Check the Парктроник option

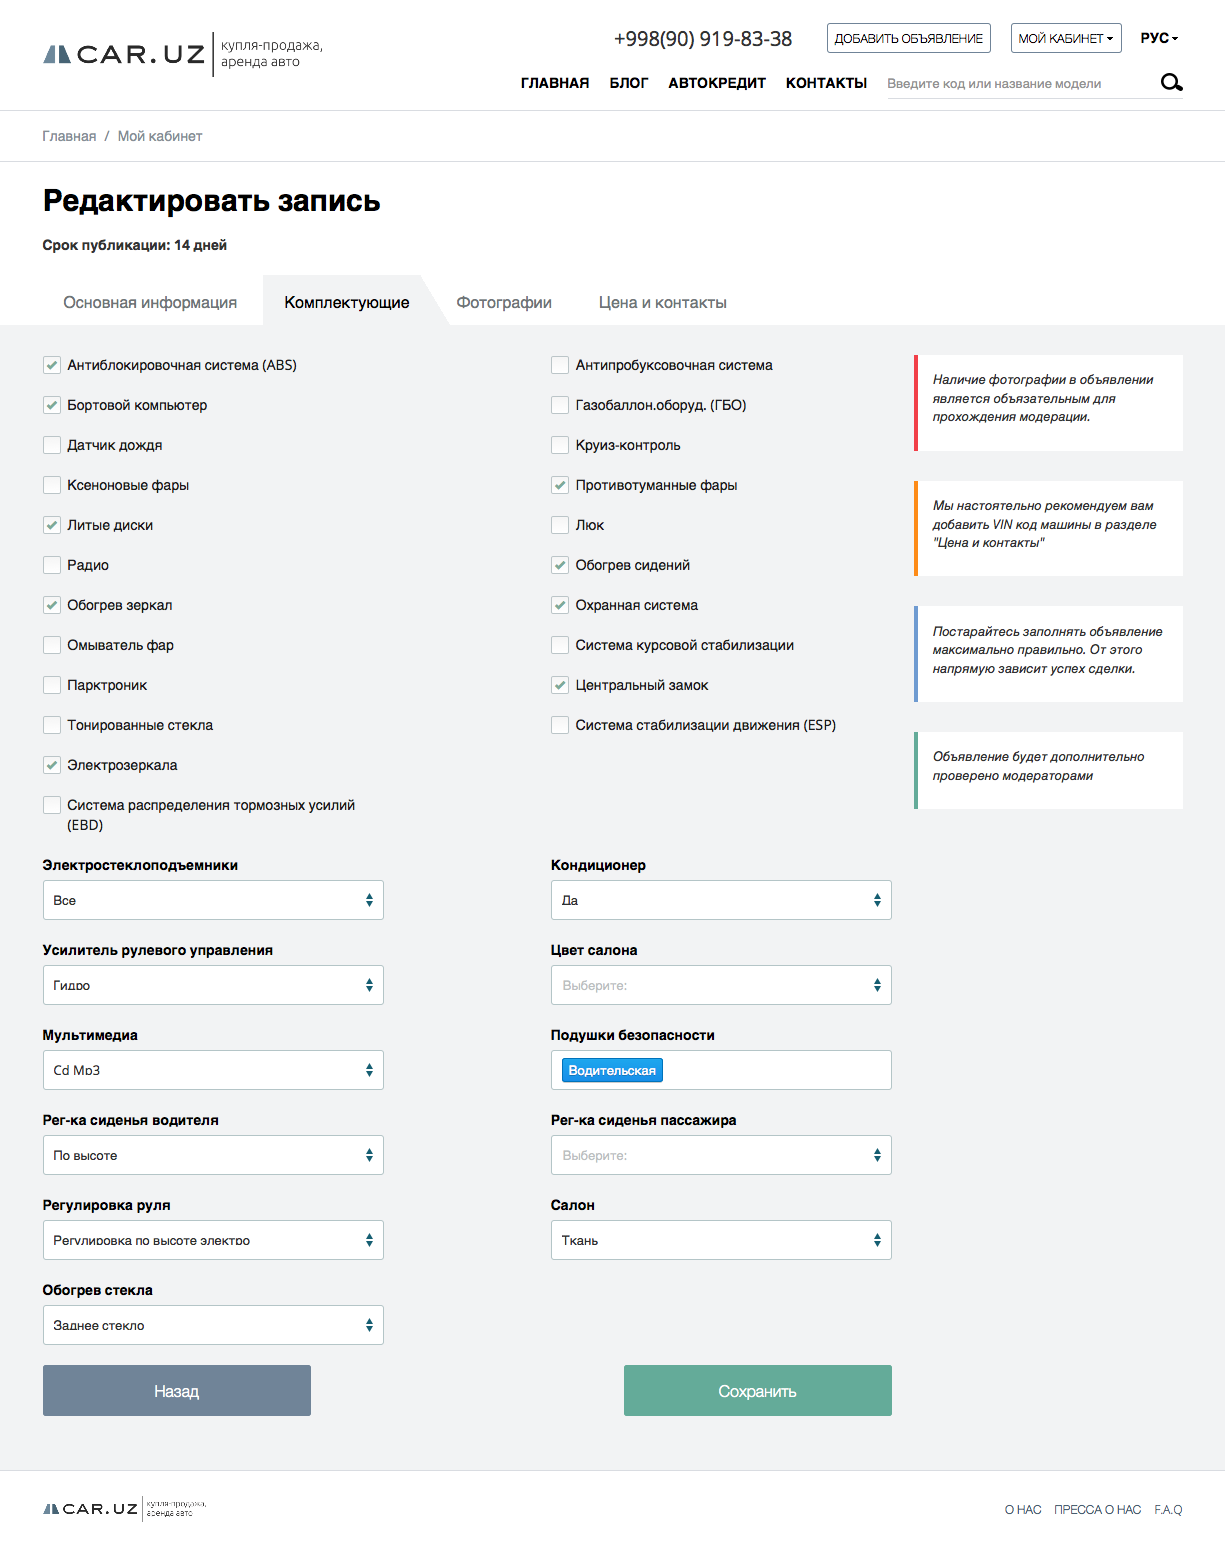52,685
